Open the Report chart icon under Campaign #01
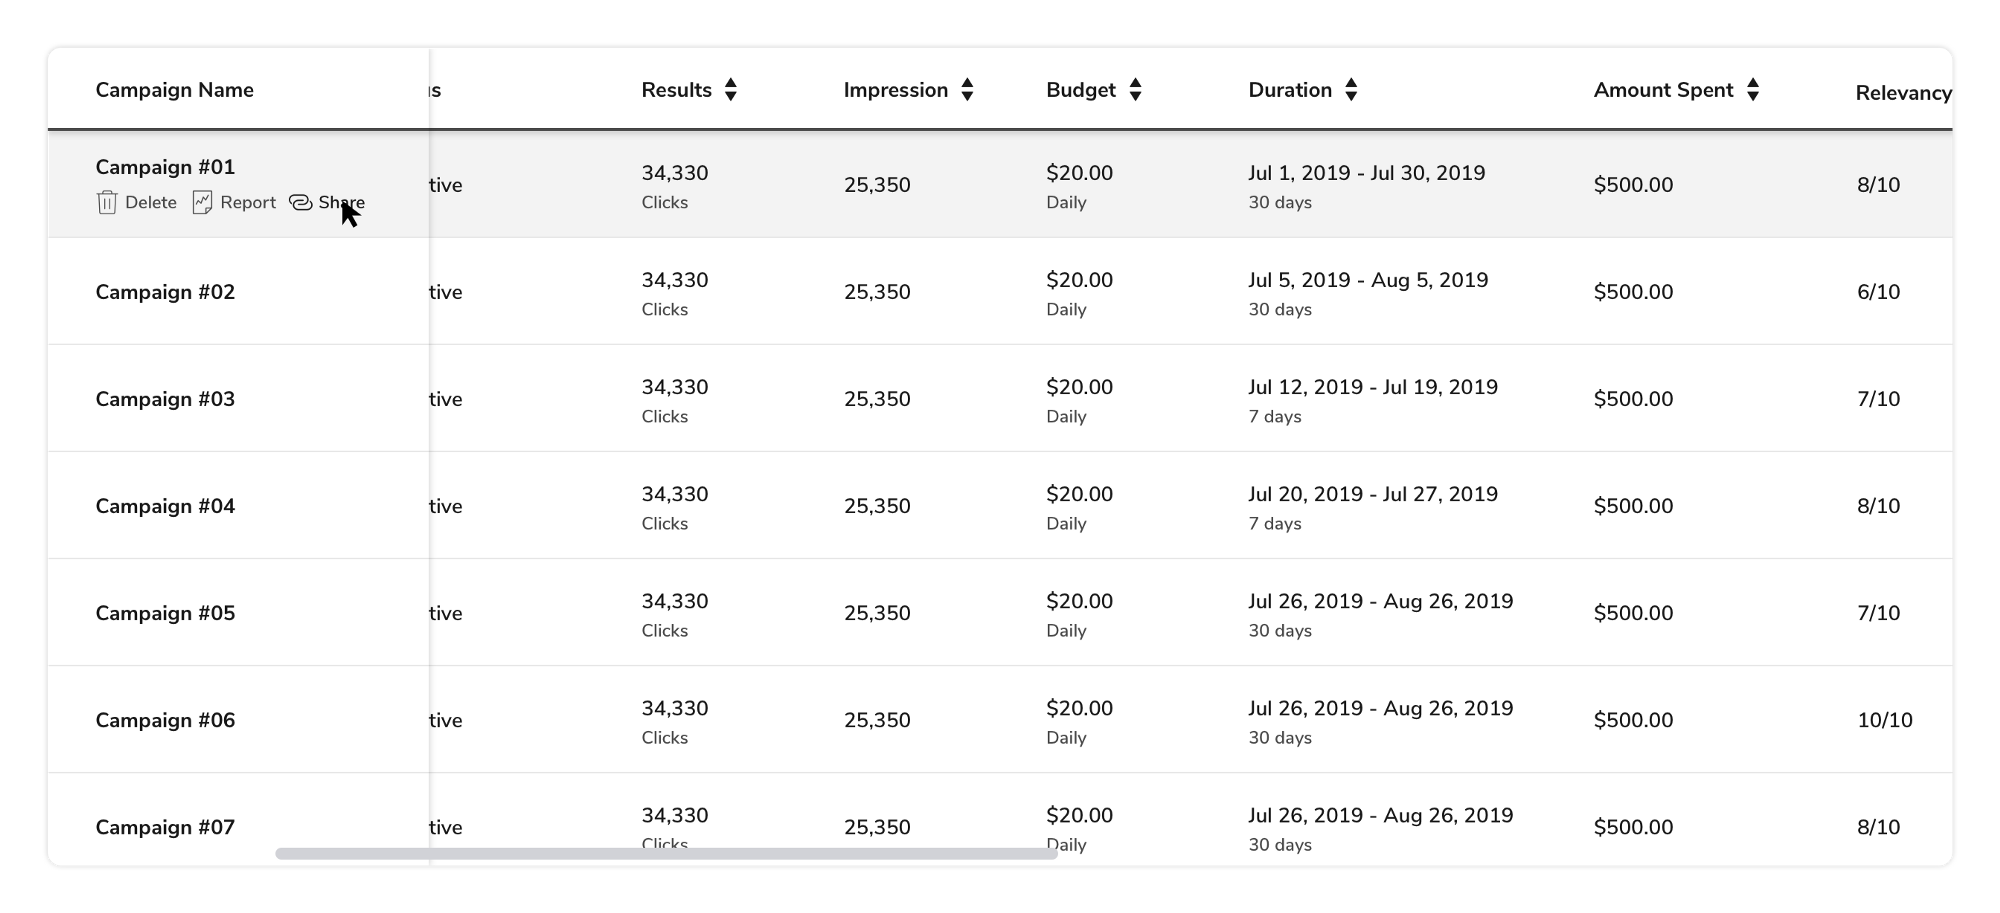Viewport: 2000px width, 913px height. [x=202, y=203]
